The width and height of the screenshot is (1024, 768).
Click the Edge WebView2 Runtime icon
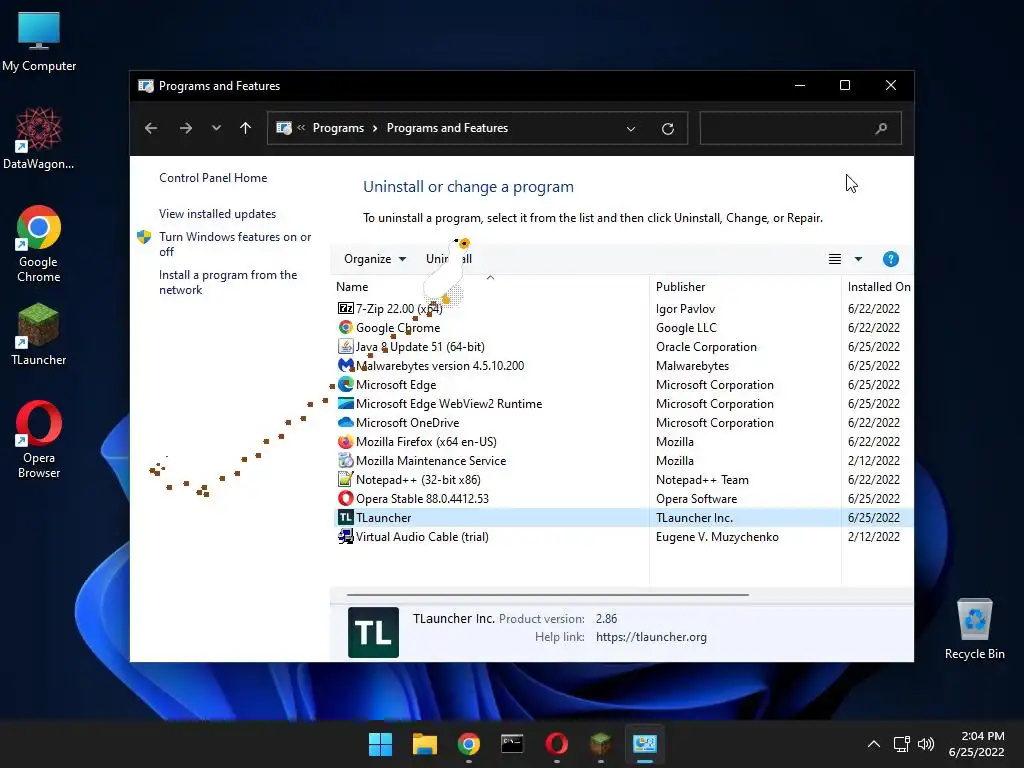click(x=345, y=403)
